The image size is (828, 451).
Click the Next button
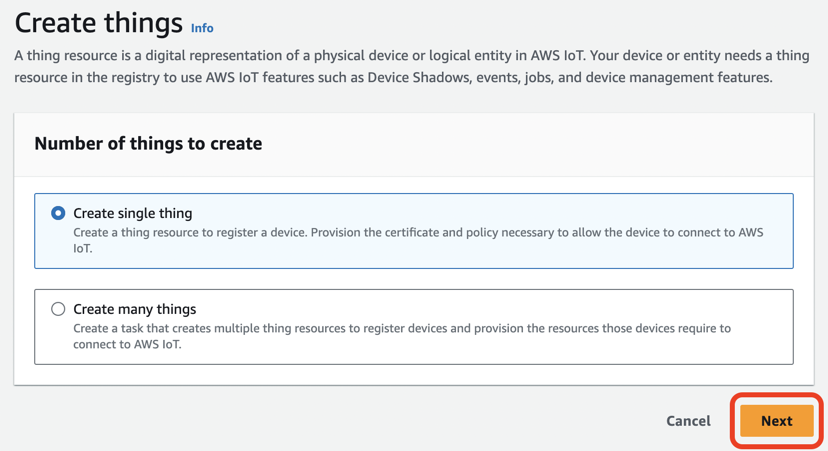(776, 421)
